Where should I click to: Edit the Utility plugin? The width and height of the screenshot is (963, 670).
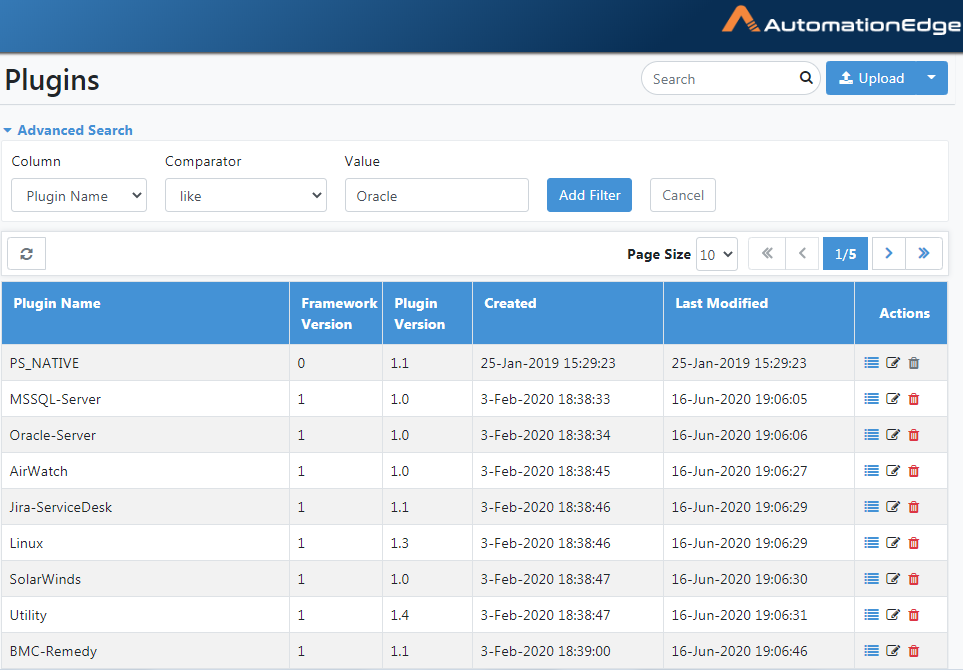click(893, 615)
